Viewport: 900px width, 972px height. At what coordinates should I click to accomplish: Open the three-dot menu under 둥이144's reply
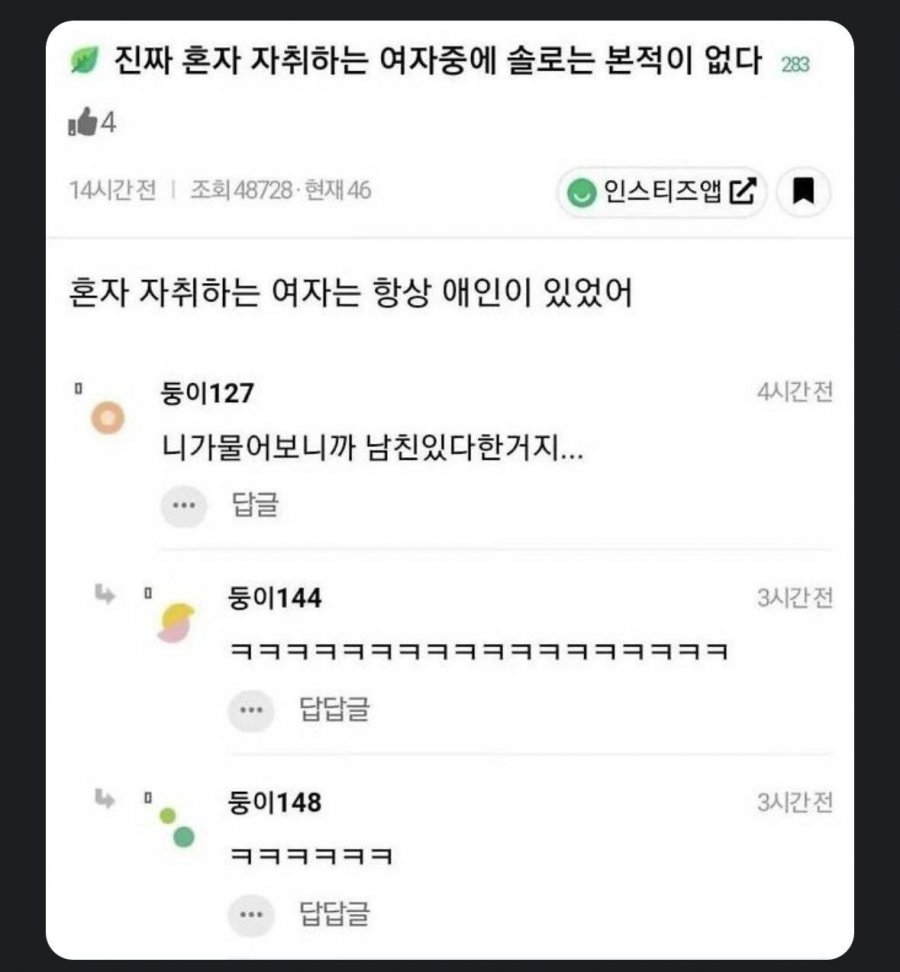click(250, 710)
